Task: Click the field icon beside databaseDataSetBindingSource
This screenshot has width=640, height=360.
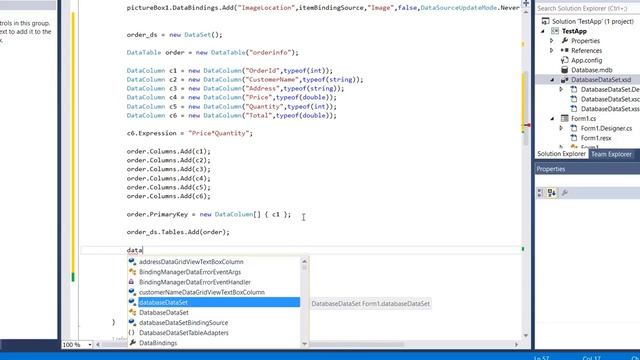Action: point(132,322)
